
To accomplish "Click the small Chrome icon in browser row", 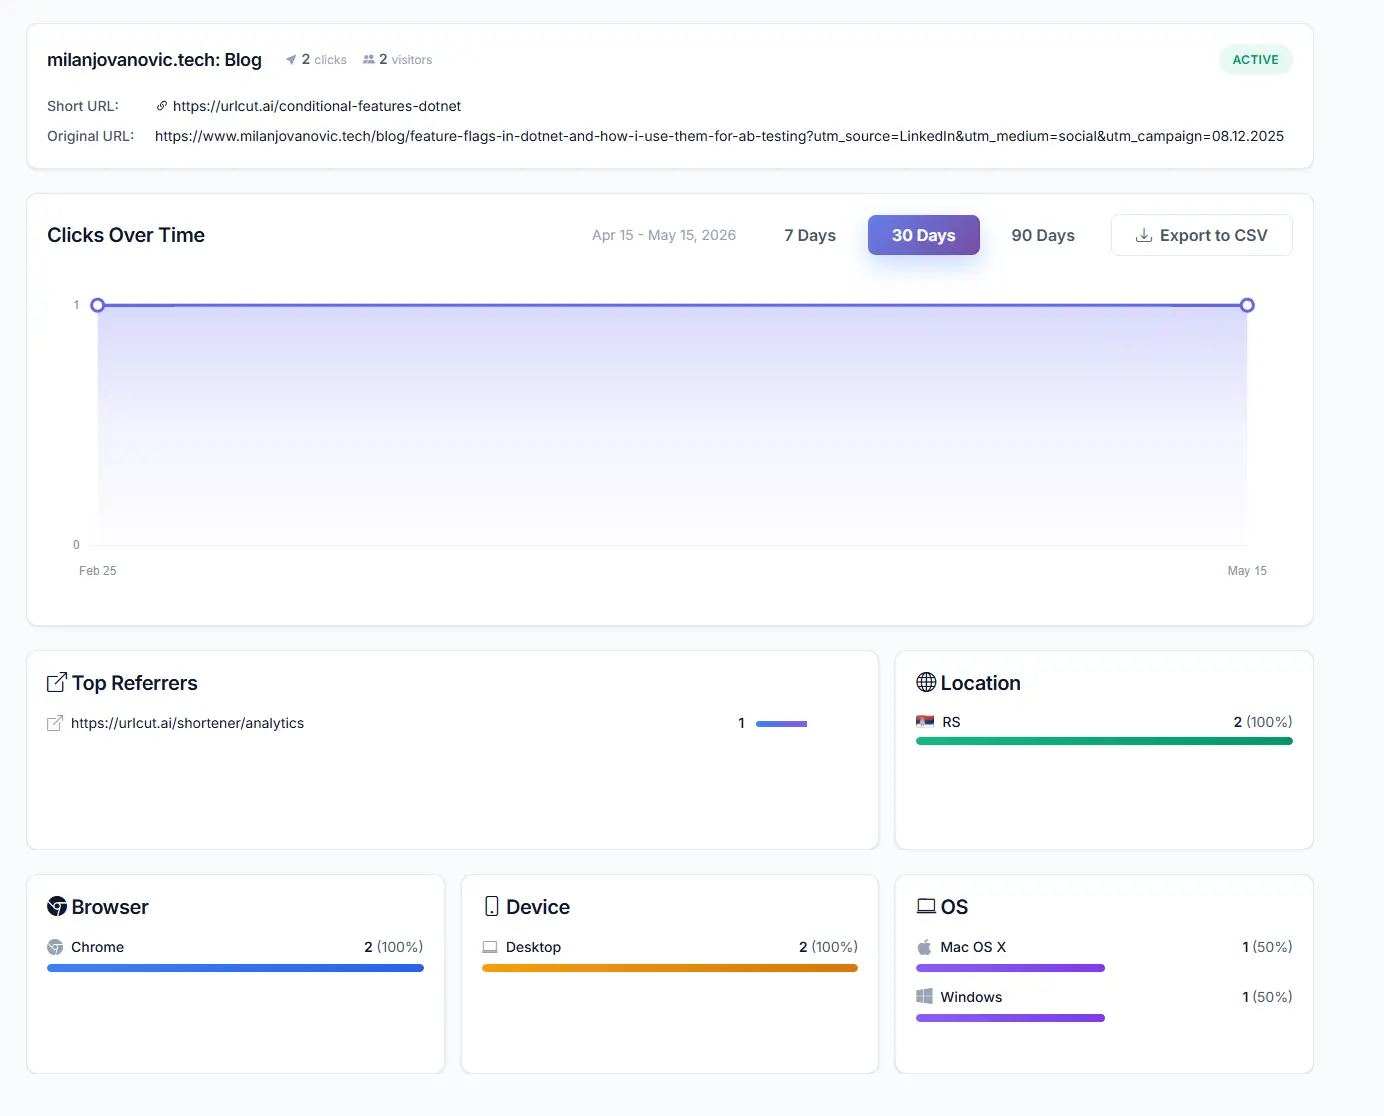I will click(55, 947).
